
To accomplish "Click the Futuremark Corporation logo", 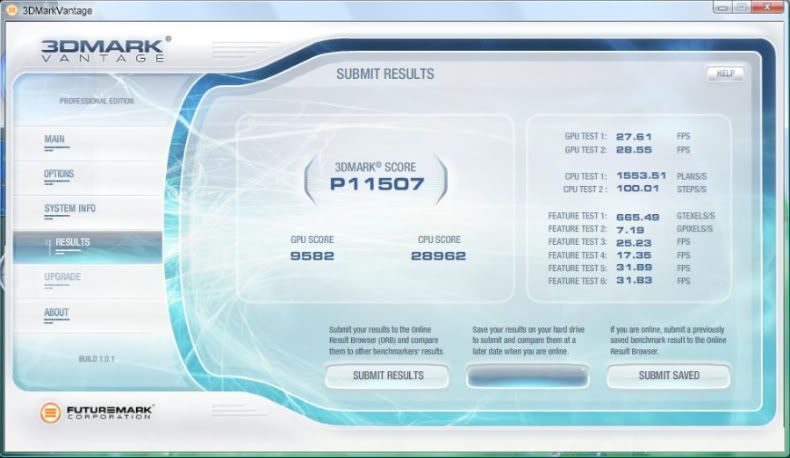I will (97, 413).
